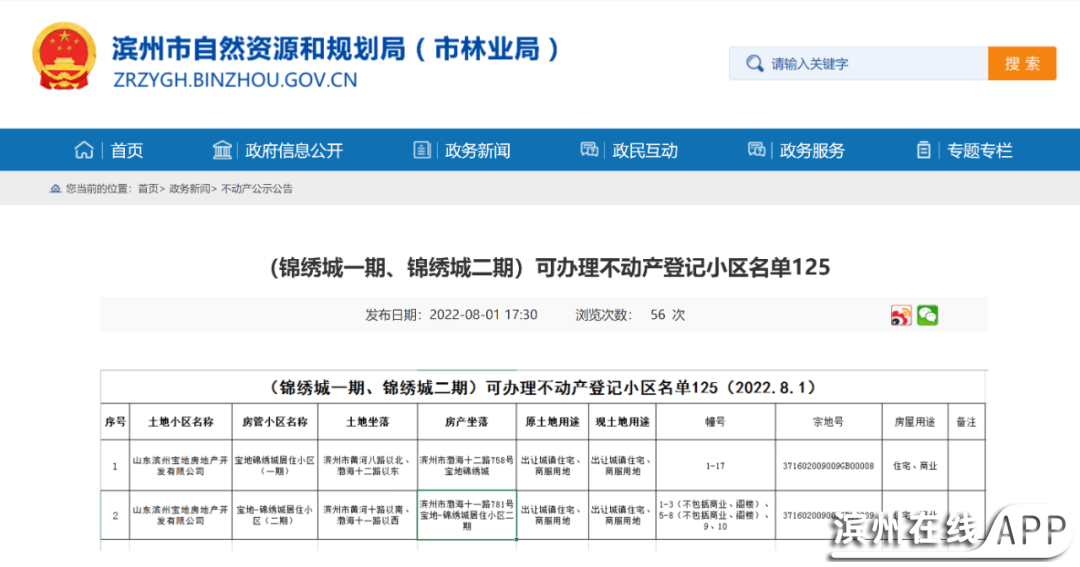
Task: Click the location icon in breadcrumb
Action: point(56,189)
